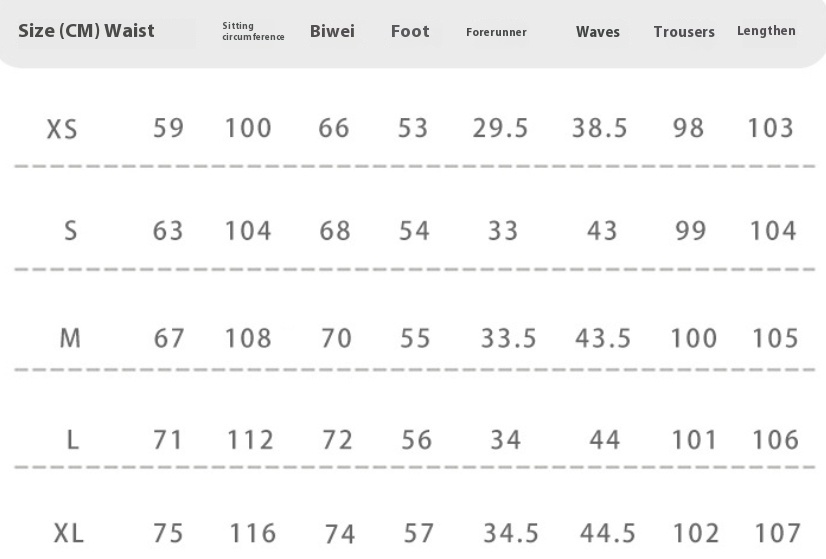Click sitting circumference 112 in L row
This screenshot has height=559, width=826.
pos(249,440)
